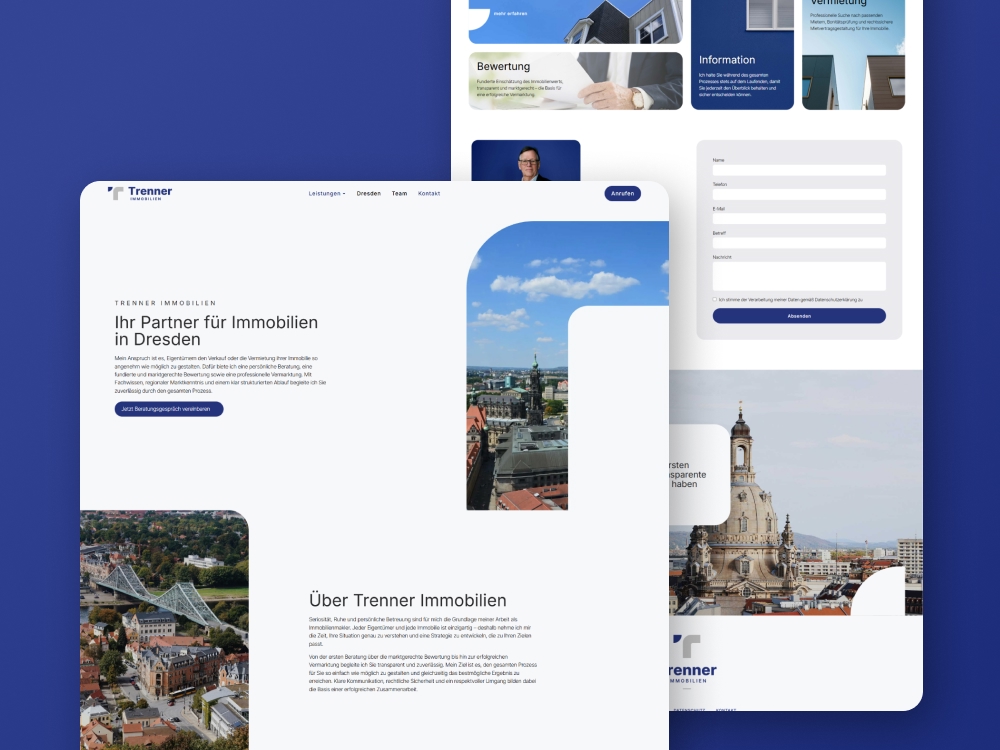Screen dimensions: 1000x750
Task: Open the Kontakt navigation item
Action: [428, 193]
